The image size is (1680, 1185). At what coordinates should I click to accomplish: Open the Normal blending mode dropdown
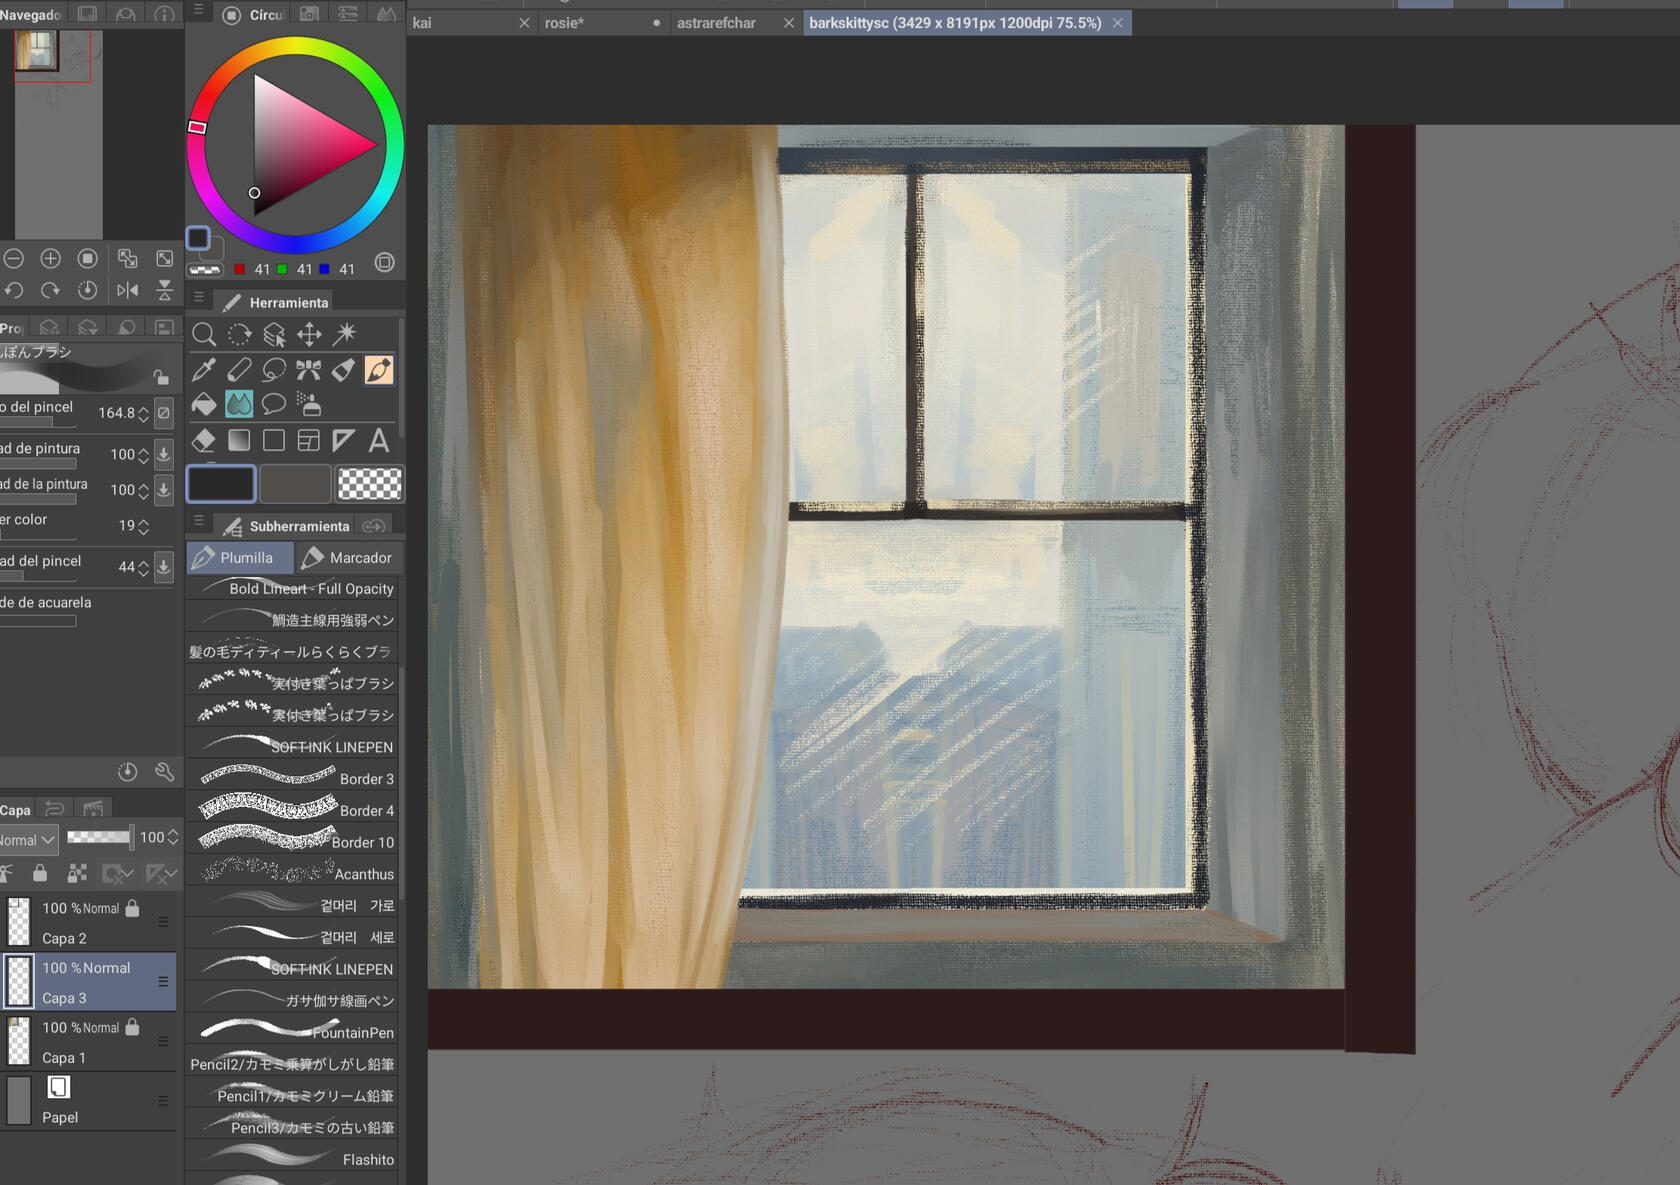click(28, 840)
